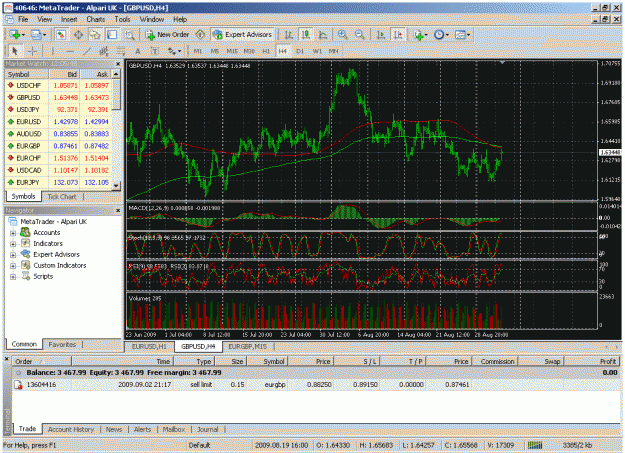Viewport: 625px width, 453px height.
Task: Switch chart to Bar chart icon
Action: 289,35
